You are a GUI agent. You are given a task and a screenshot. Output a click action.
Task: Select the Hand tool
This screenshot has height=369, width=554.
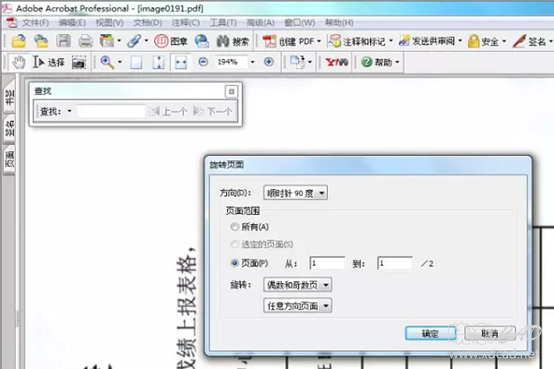[19, 62]
